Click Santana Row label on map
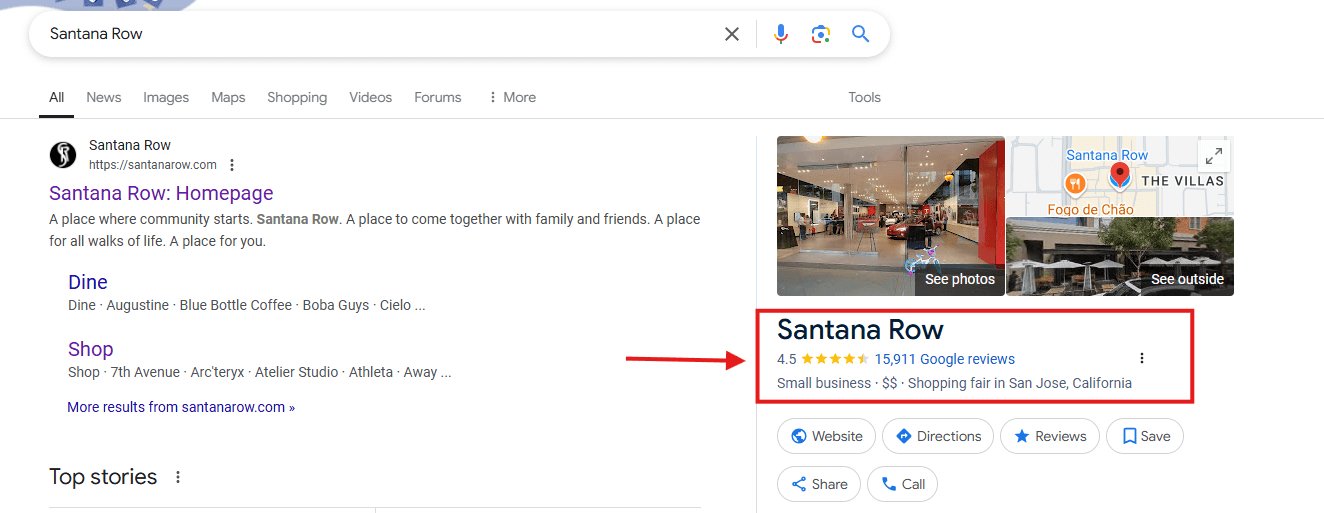This screenshot has width=1324, height=513. pos(1107,155)
